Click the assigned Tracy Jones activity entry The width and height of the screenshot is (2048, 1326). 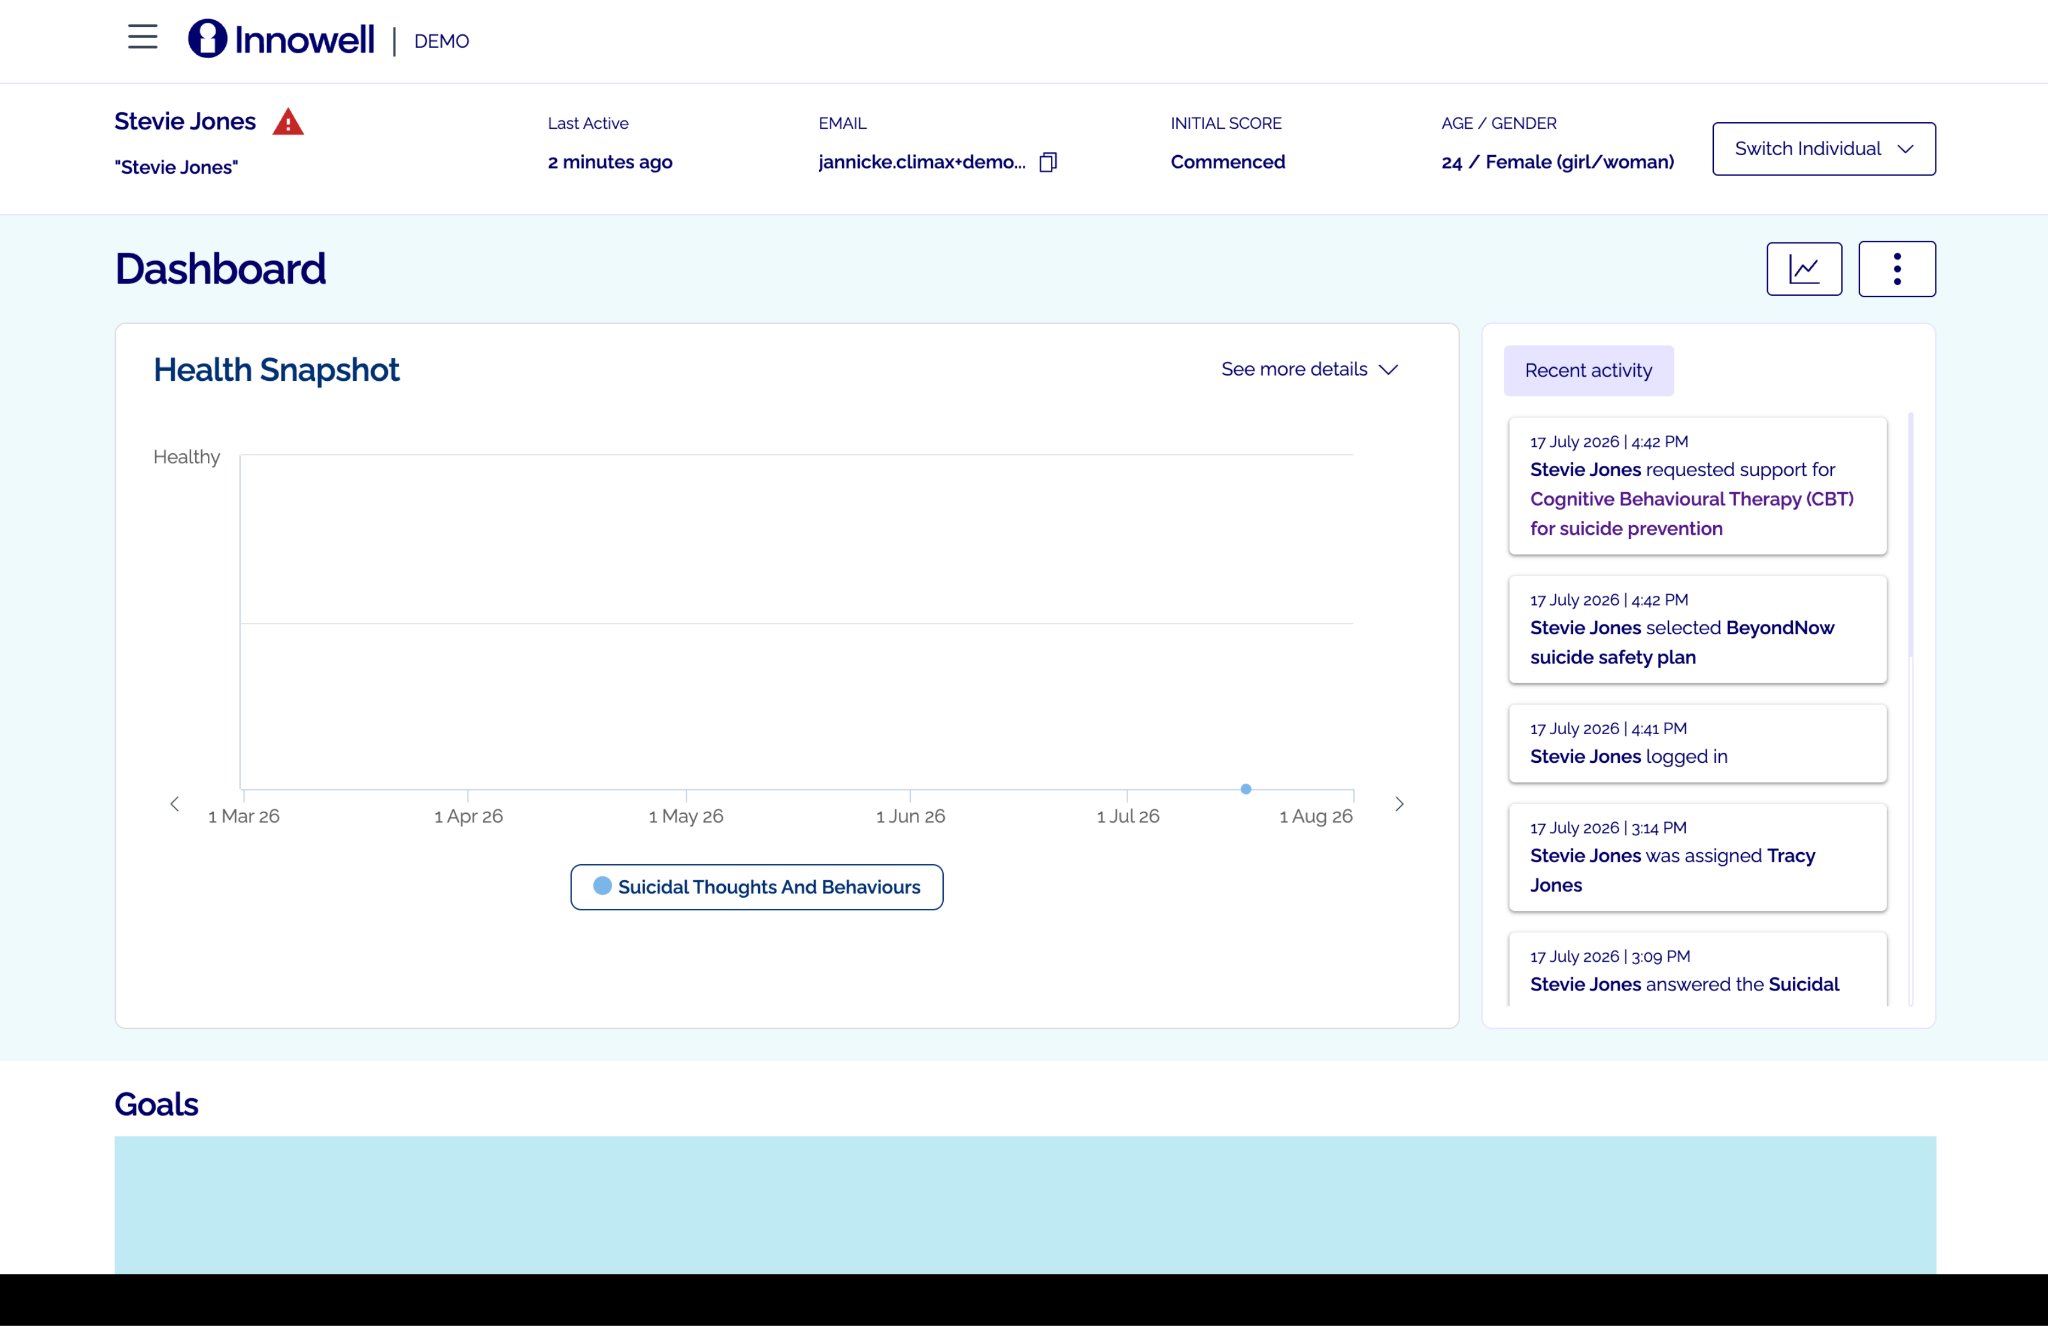1697,857
